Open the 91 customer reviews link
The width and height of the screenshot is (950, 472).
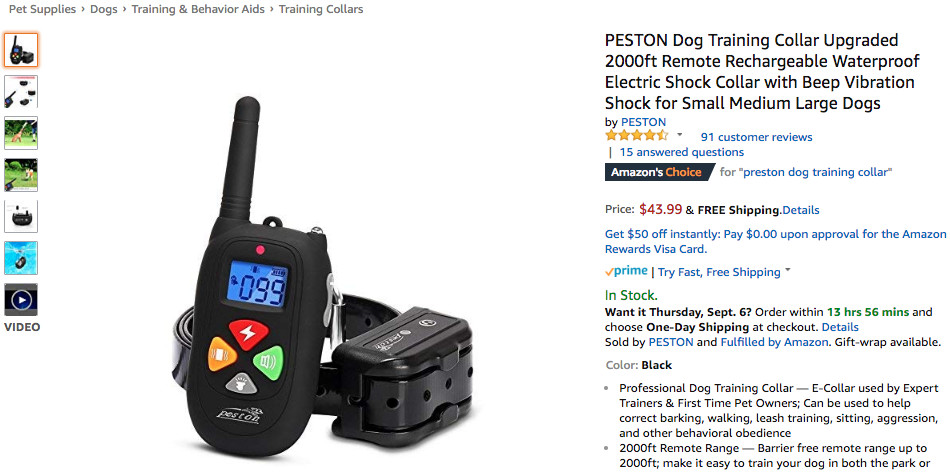pos(756,137)
